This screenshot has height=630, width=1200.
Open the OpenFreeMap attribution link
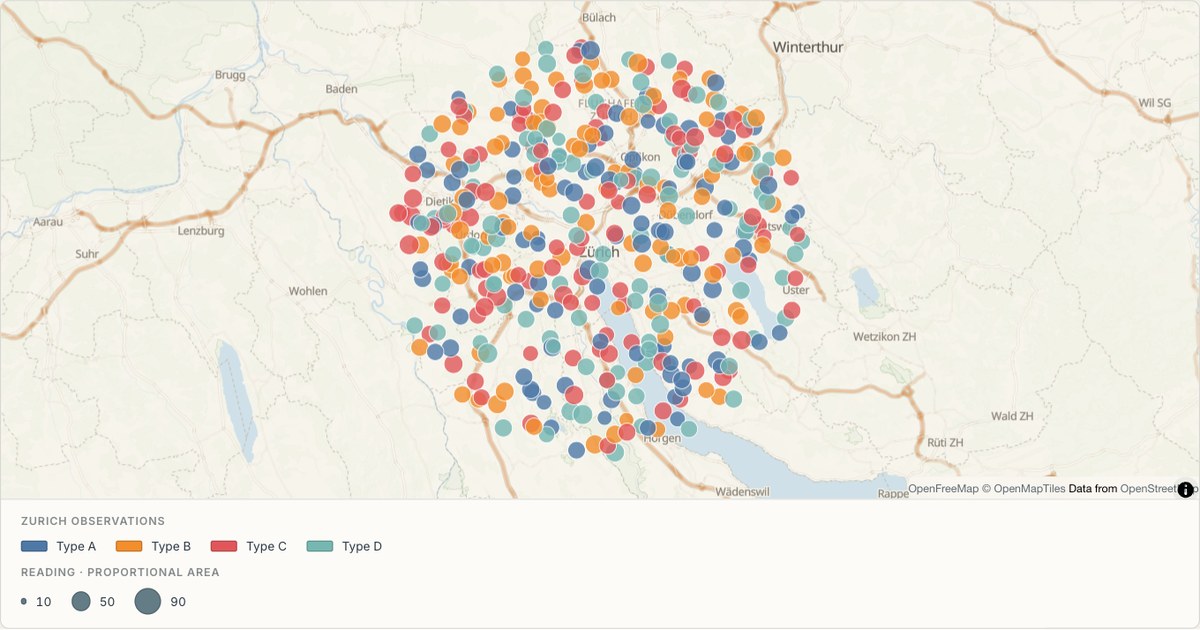click(942, 490)
